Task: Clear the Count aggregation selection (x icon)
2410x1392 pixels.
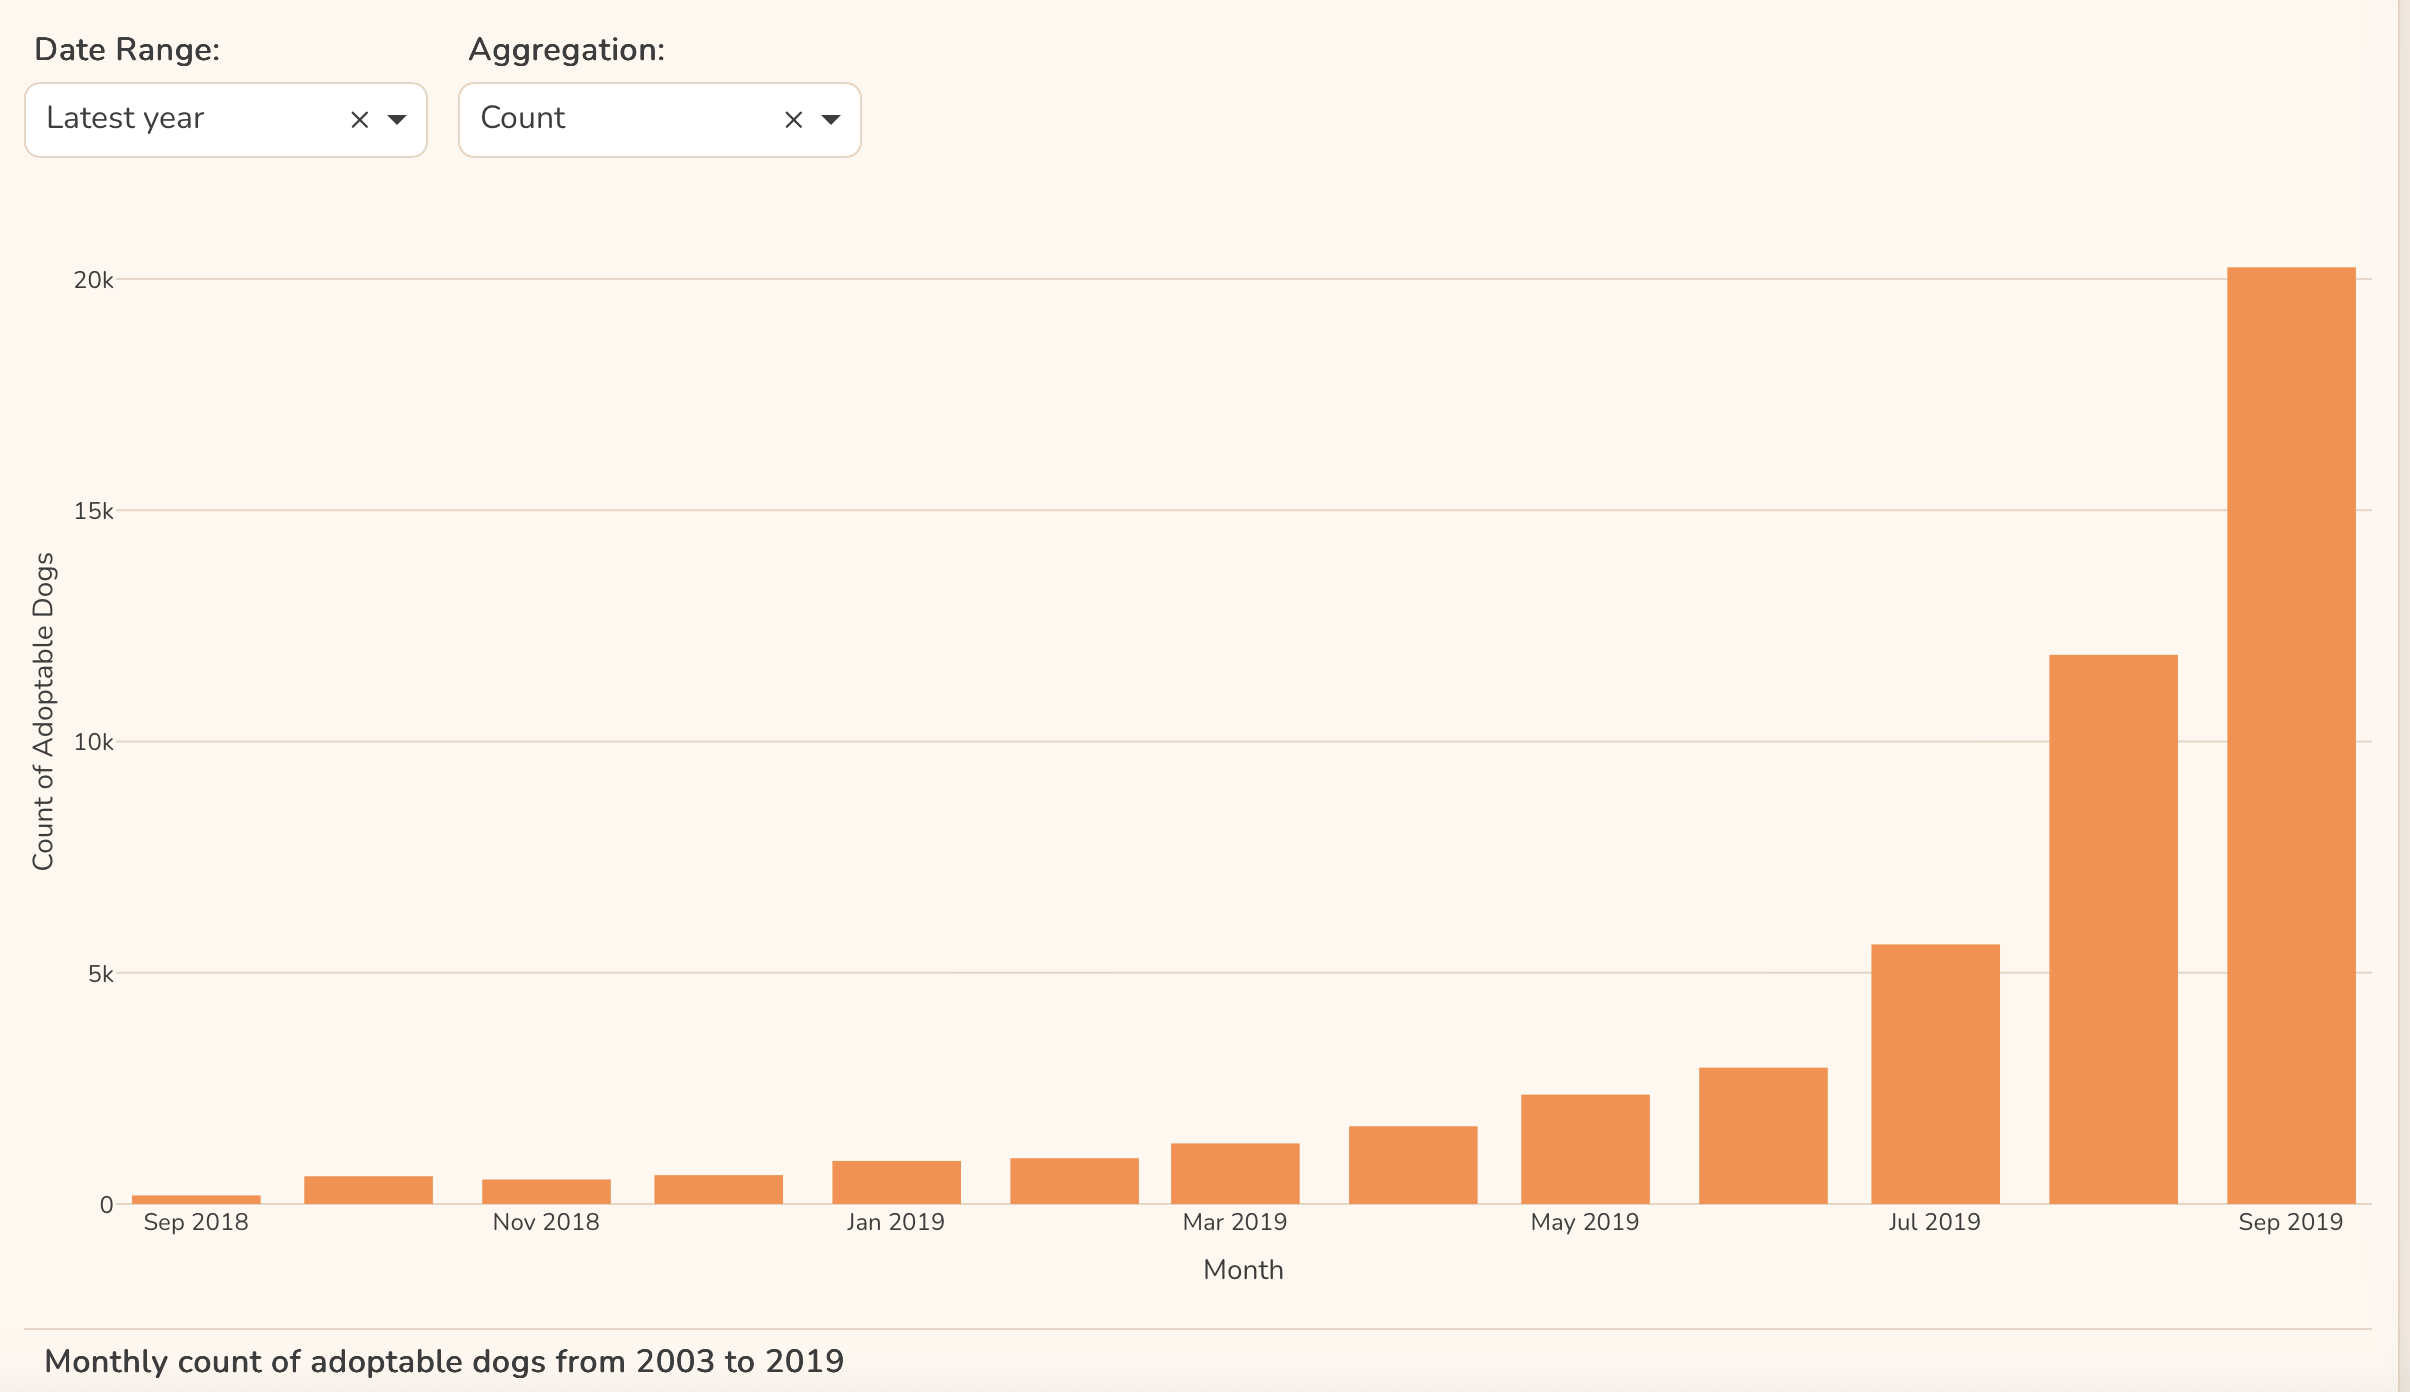Action: pyautogui.click(x=794, y=120)
